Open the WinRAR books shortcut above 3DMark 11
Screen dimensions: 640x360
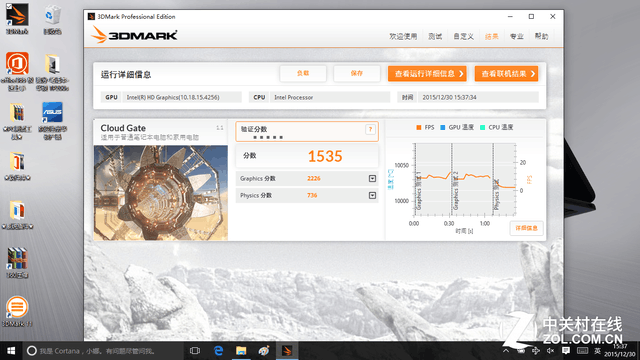point(17,262)
